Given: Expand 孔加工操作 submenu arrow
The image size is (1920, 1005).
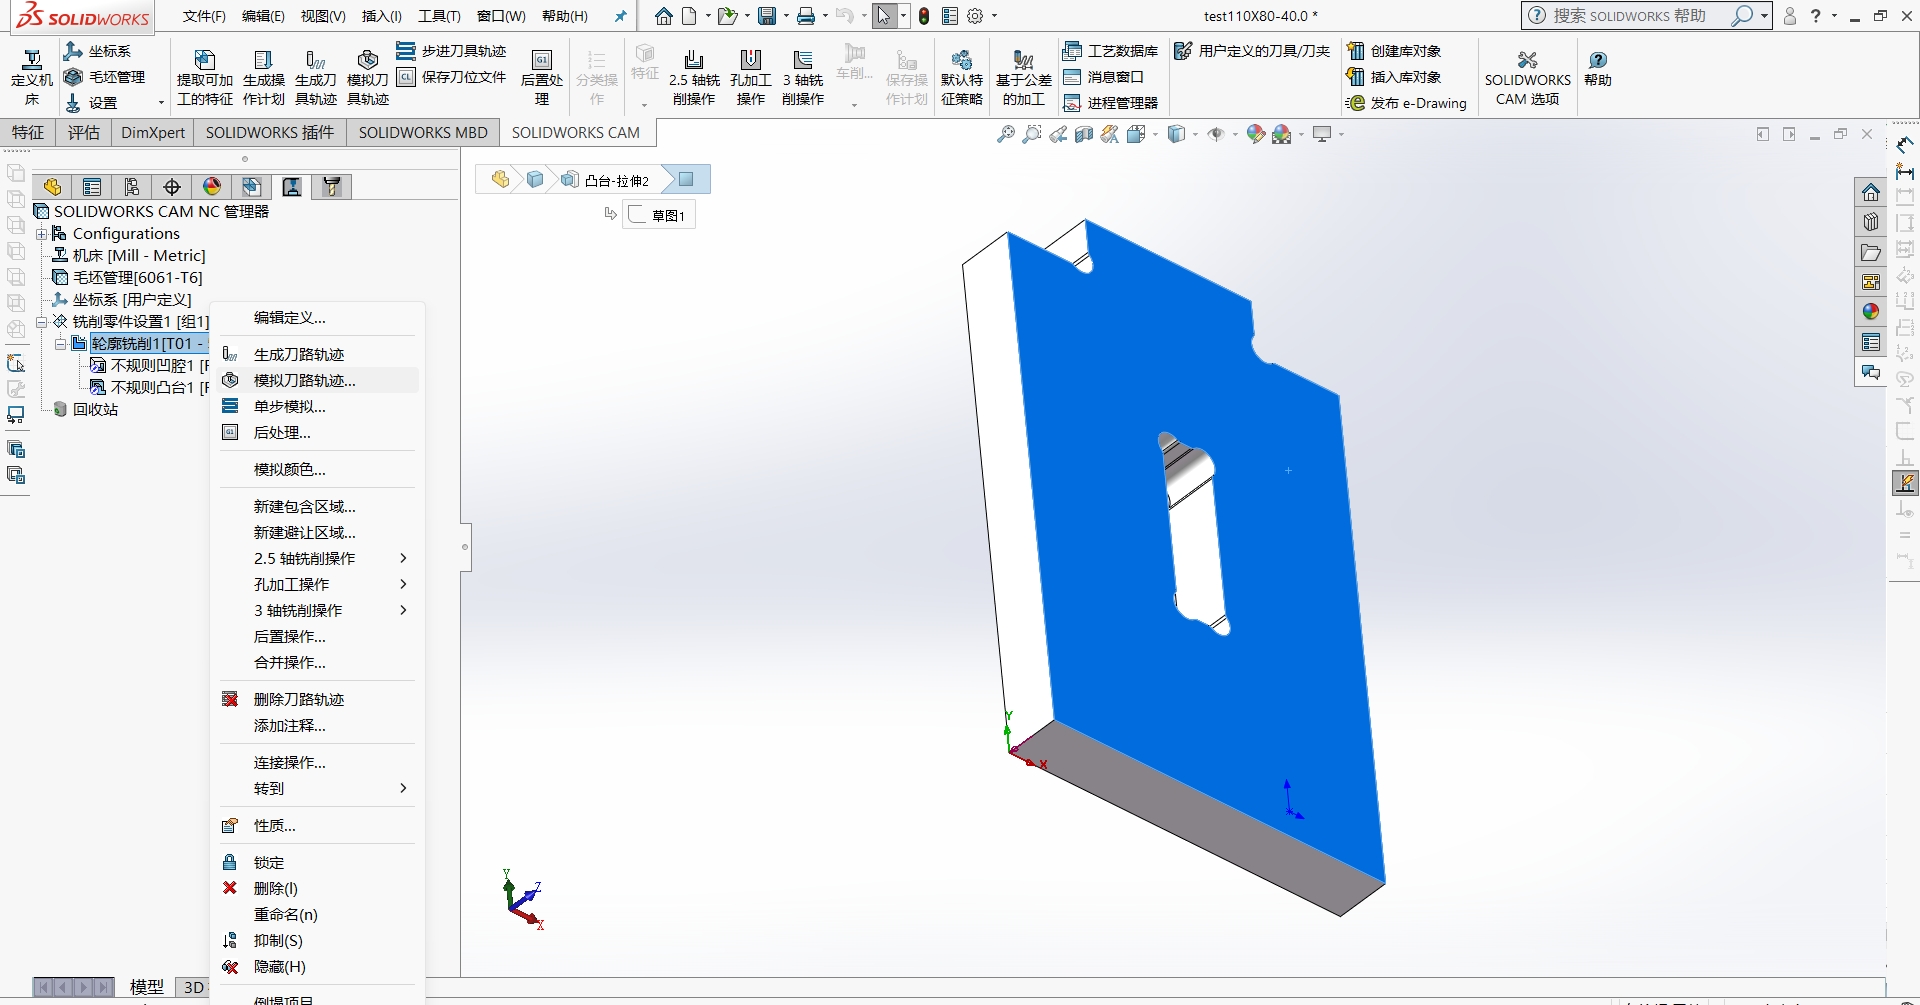Looking at the screenshot, I should click(x=403, y=585).
